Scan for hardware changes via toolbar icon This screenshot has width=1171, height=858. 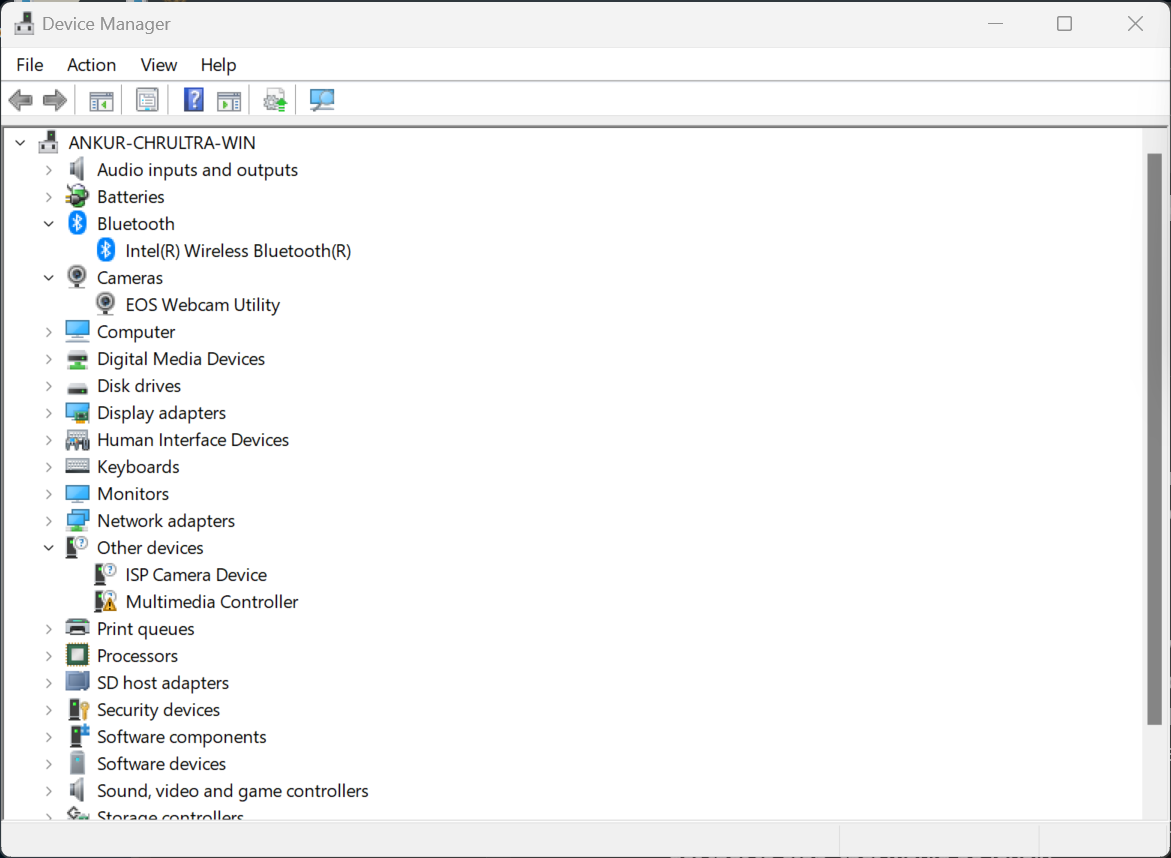tap(322, 100)
